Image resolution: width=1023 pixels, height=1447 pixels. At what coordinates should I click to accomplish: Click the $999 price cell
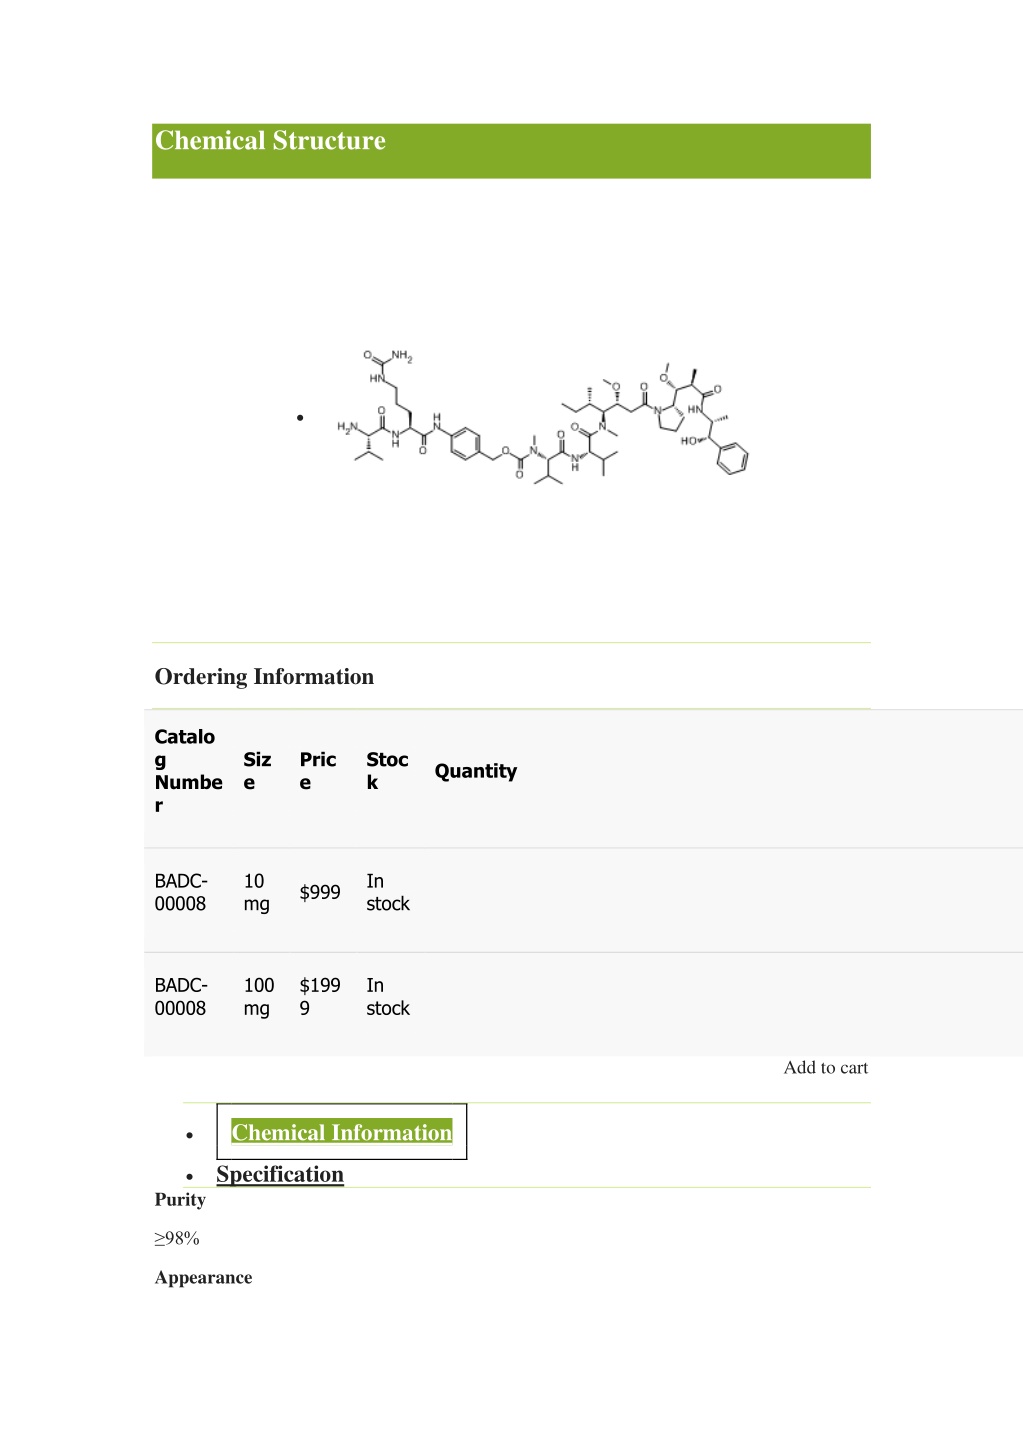(320, 892)
